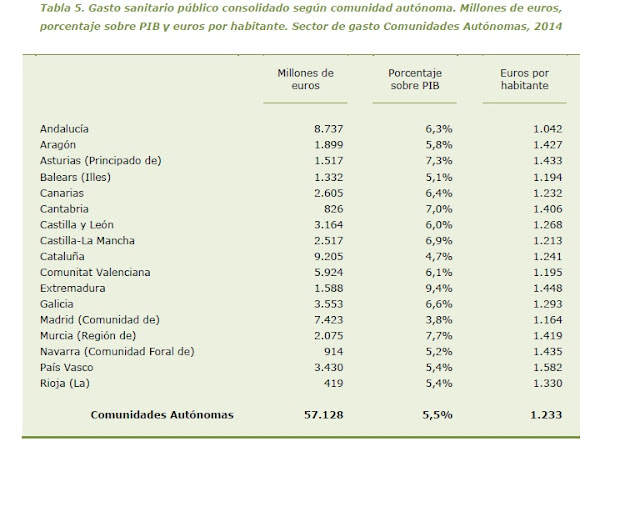Click Asturias' 1.517 million euros value
The width and height of the screenshot is (640, 512).
pos(329,161)
